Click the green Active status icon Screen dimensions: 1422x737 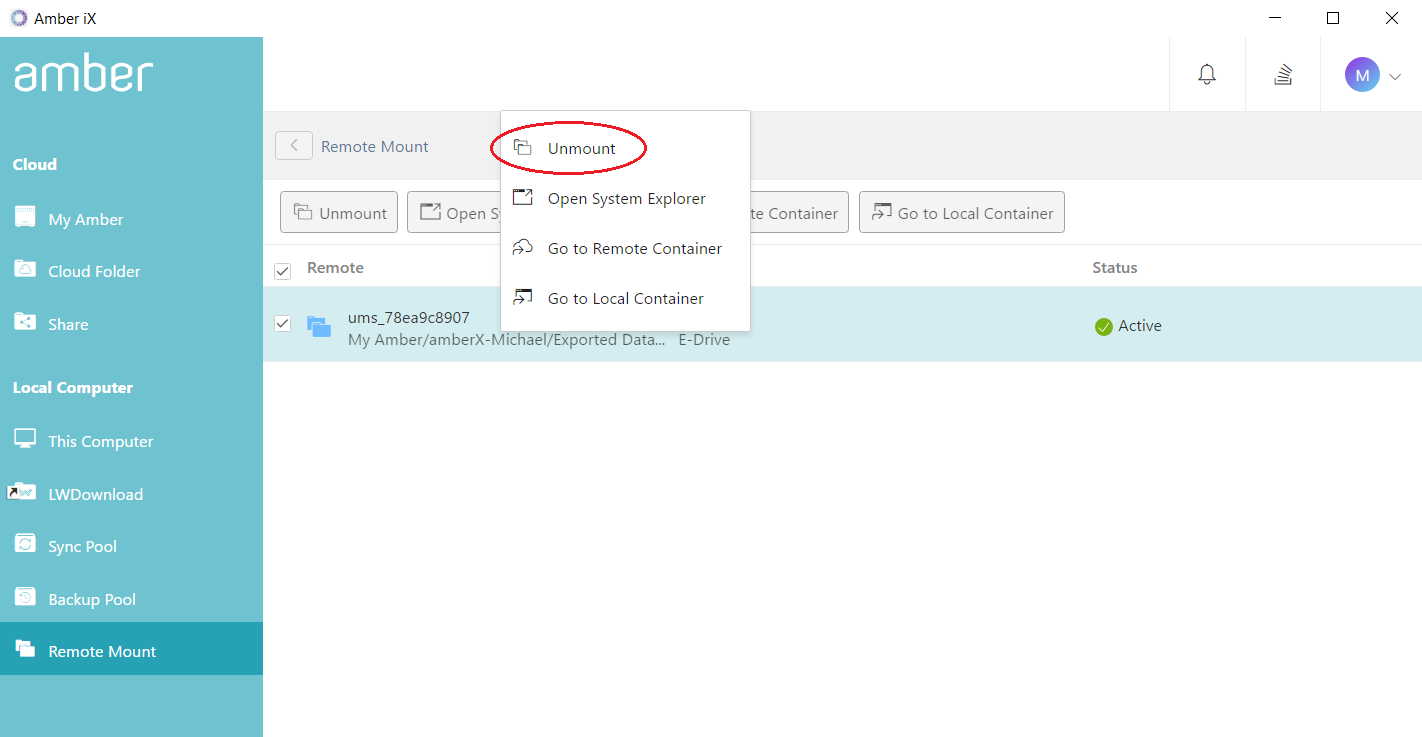click(1103, 326)
